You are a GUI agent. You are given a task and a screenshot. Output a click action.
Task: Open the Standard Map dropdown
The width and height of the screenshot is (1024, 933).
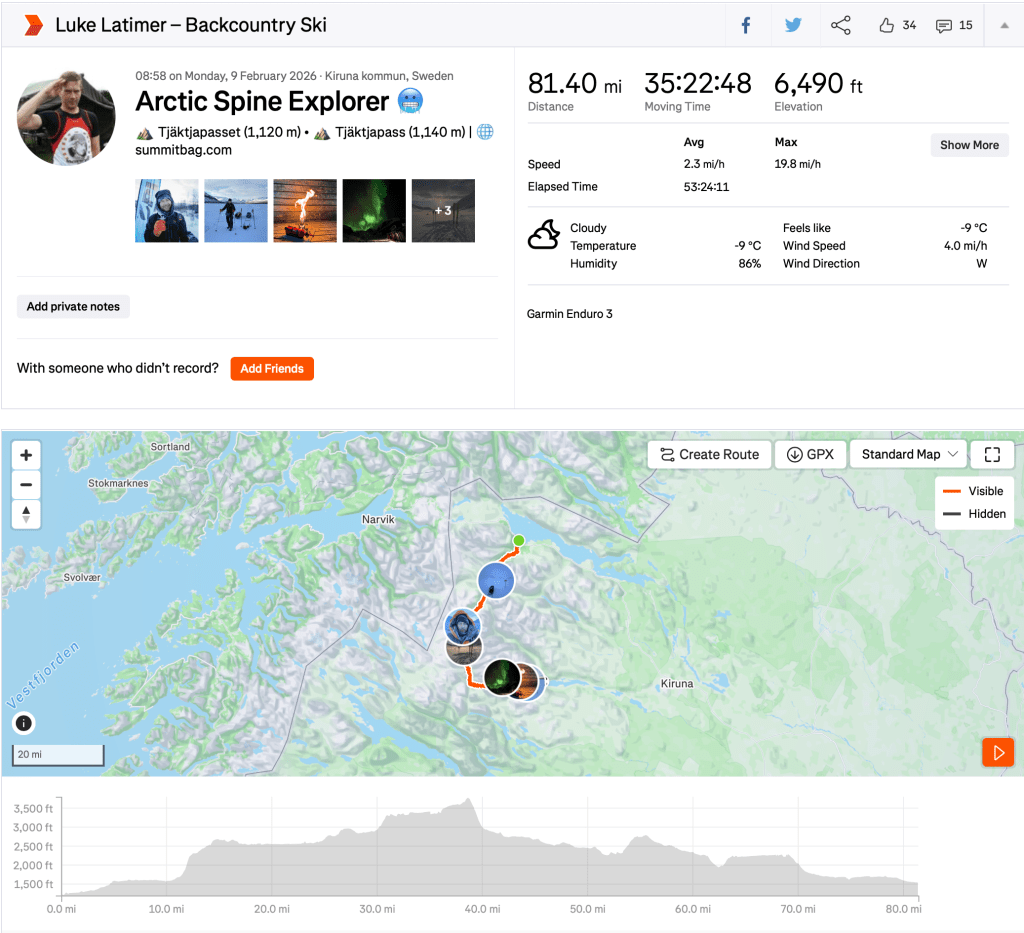click(909, 454)
